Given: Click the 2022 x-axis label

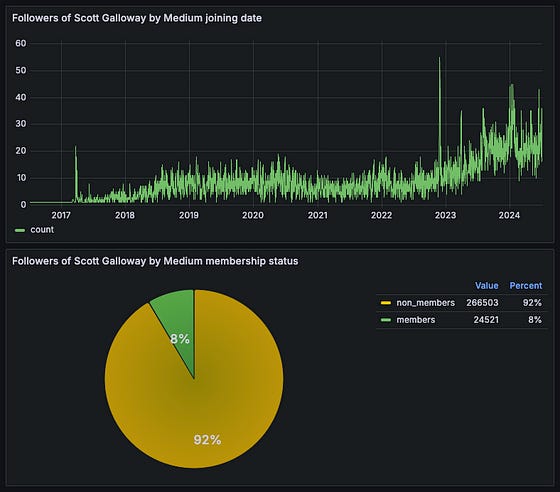Looking at the screenshot, I should 381,215.
